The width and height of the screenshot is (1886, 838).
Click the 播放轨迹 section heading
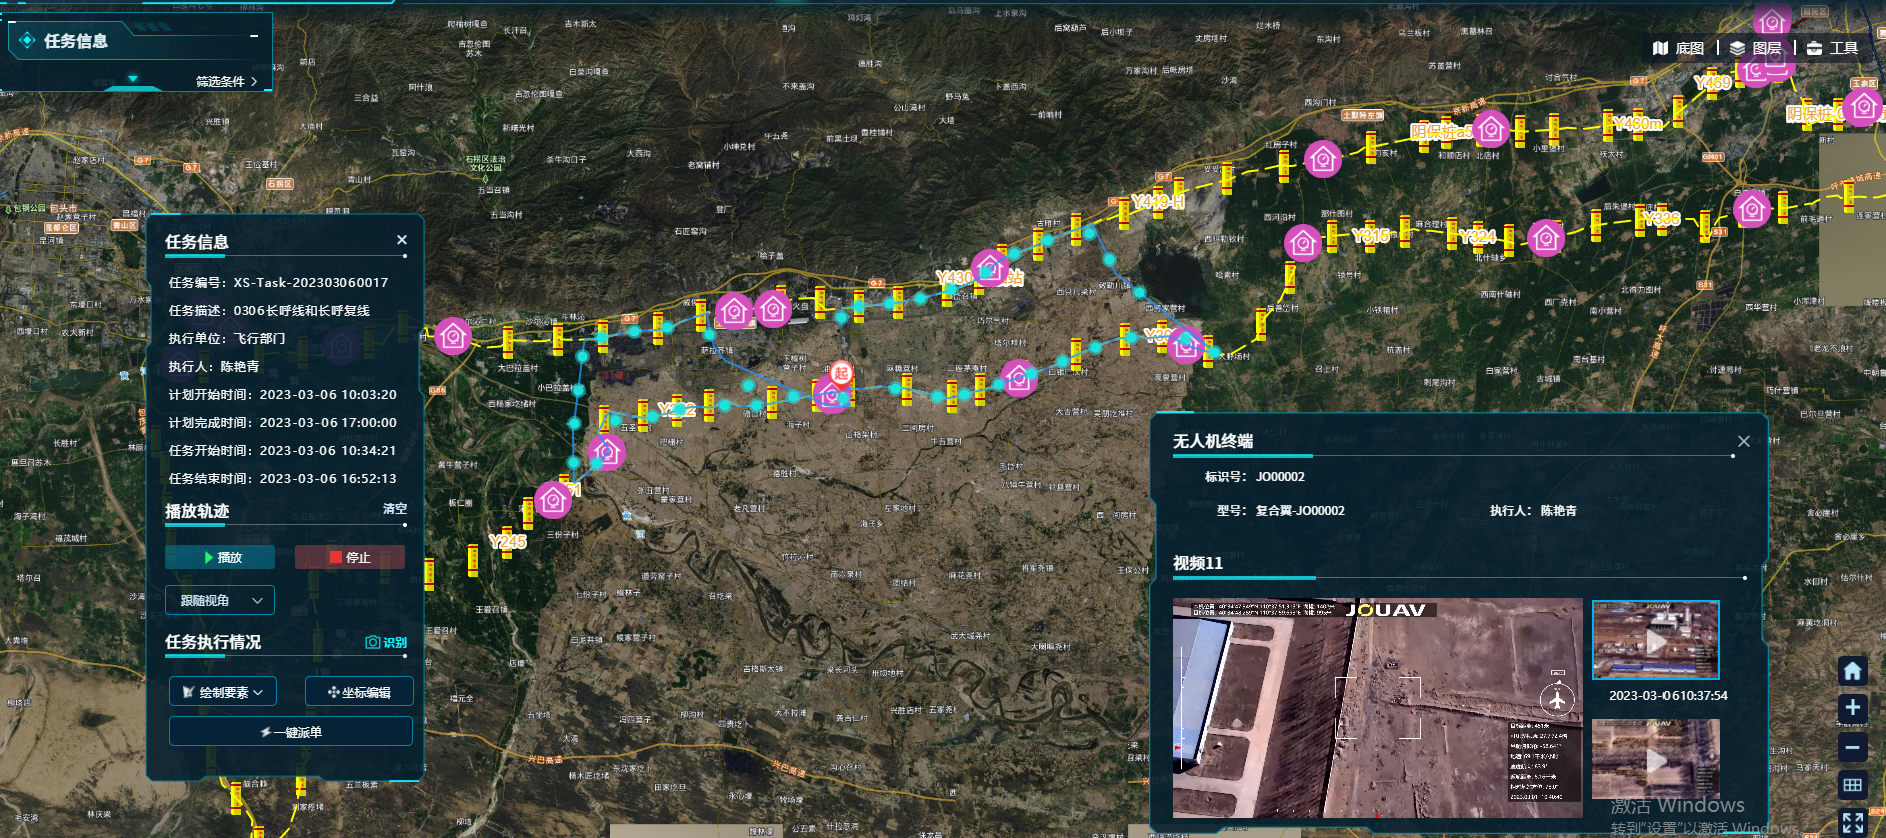click(x=197, y=511)
